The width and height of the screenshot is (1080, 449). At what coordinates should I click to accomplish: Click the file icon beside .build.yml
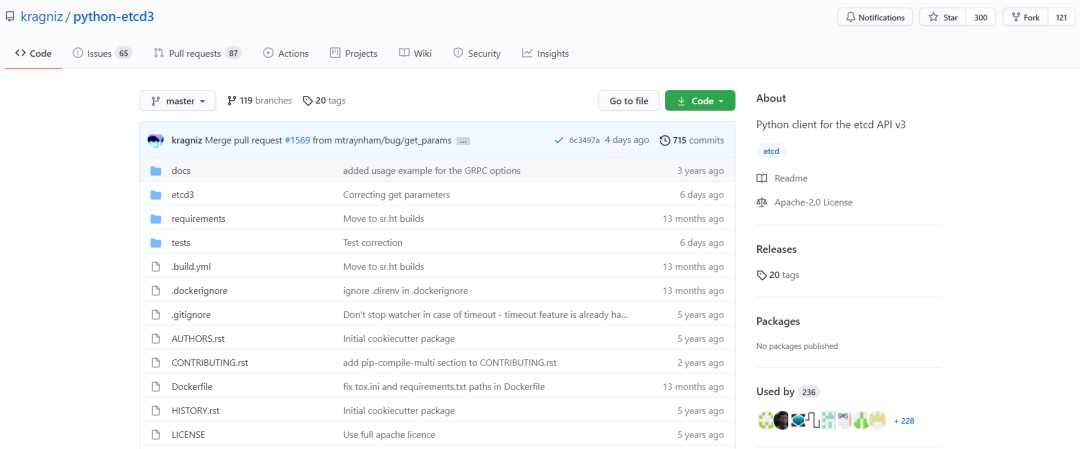(x=156, y=267)
